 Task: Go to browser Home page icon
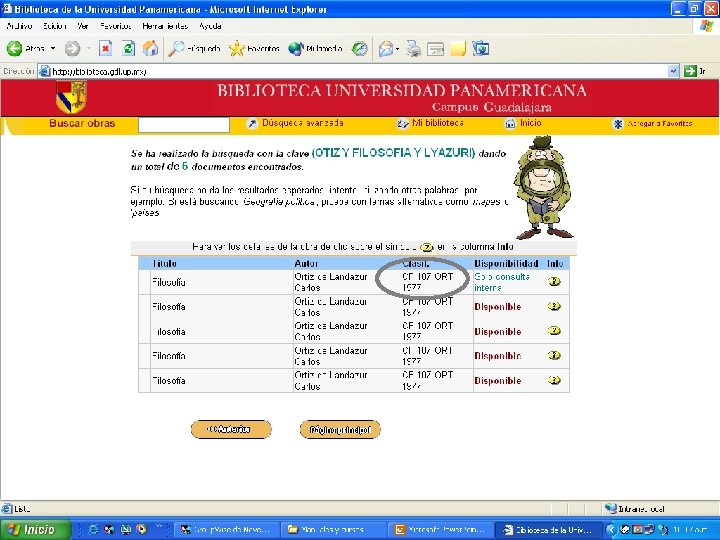pyautogui.click(x=150, y=48)
